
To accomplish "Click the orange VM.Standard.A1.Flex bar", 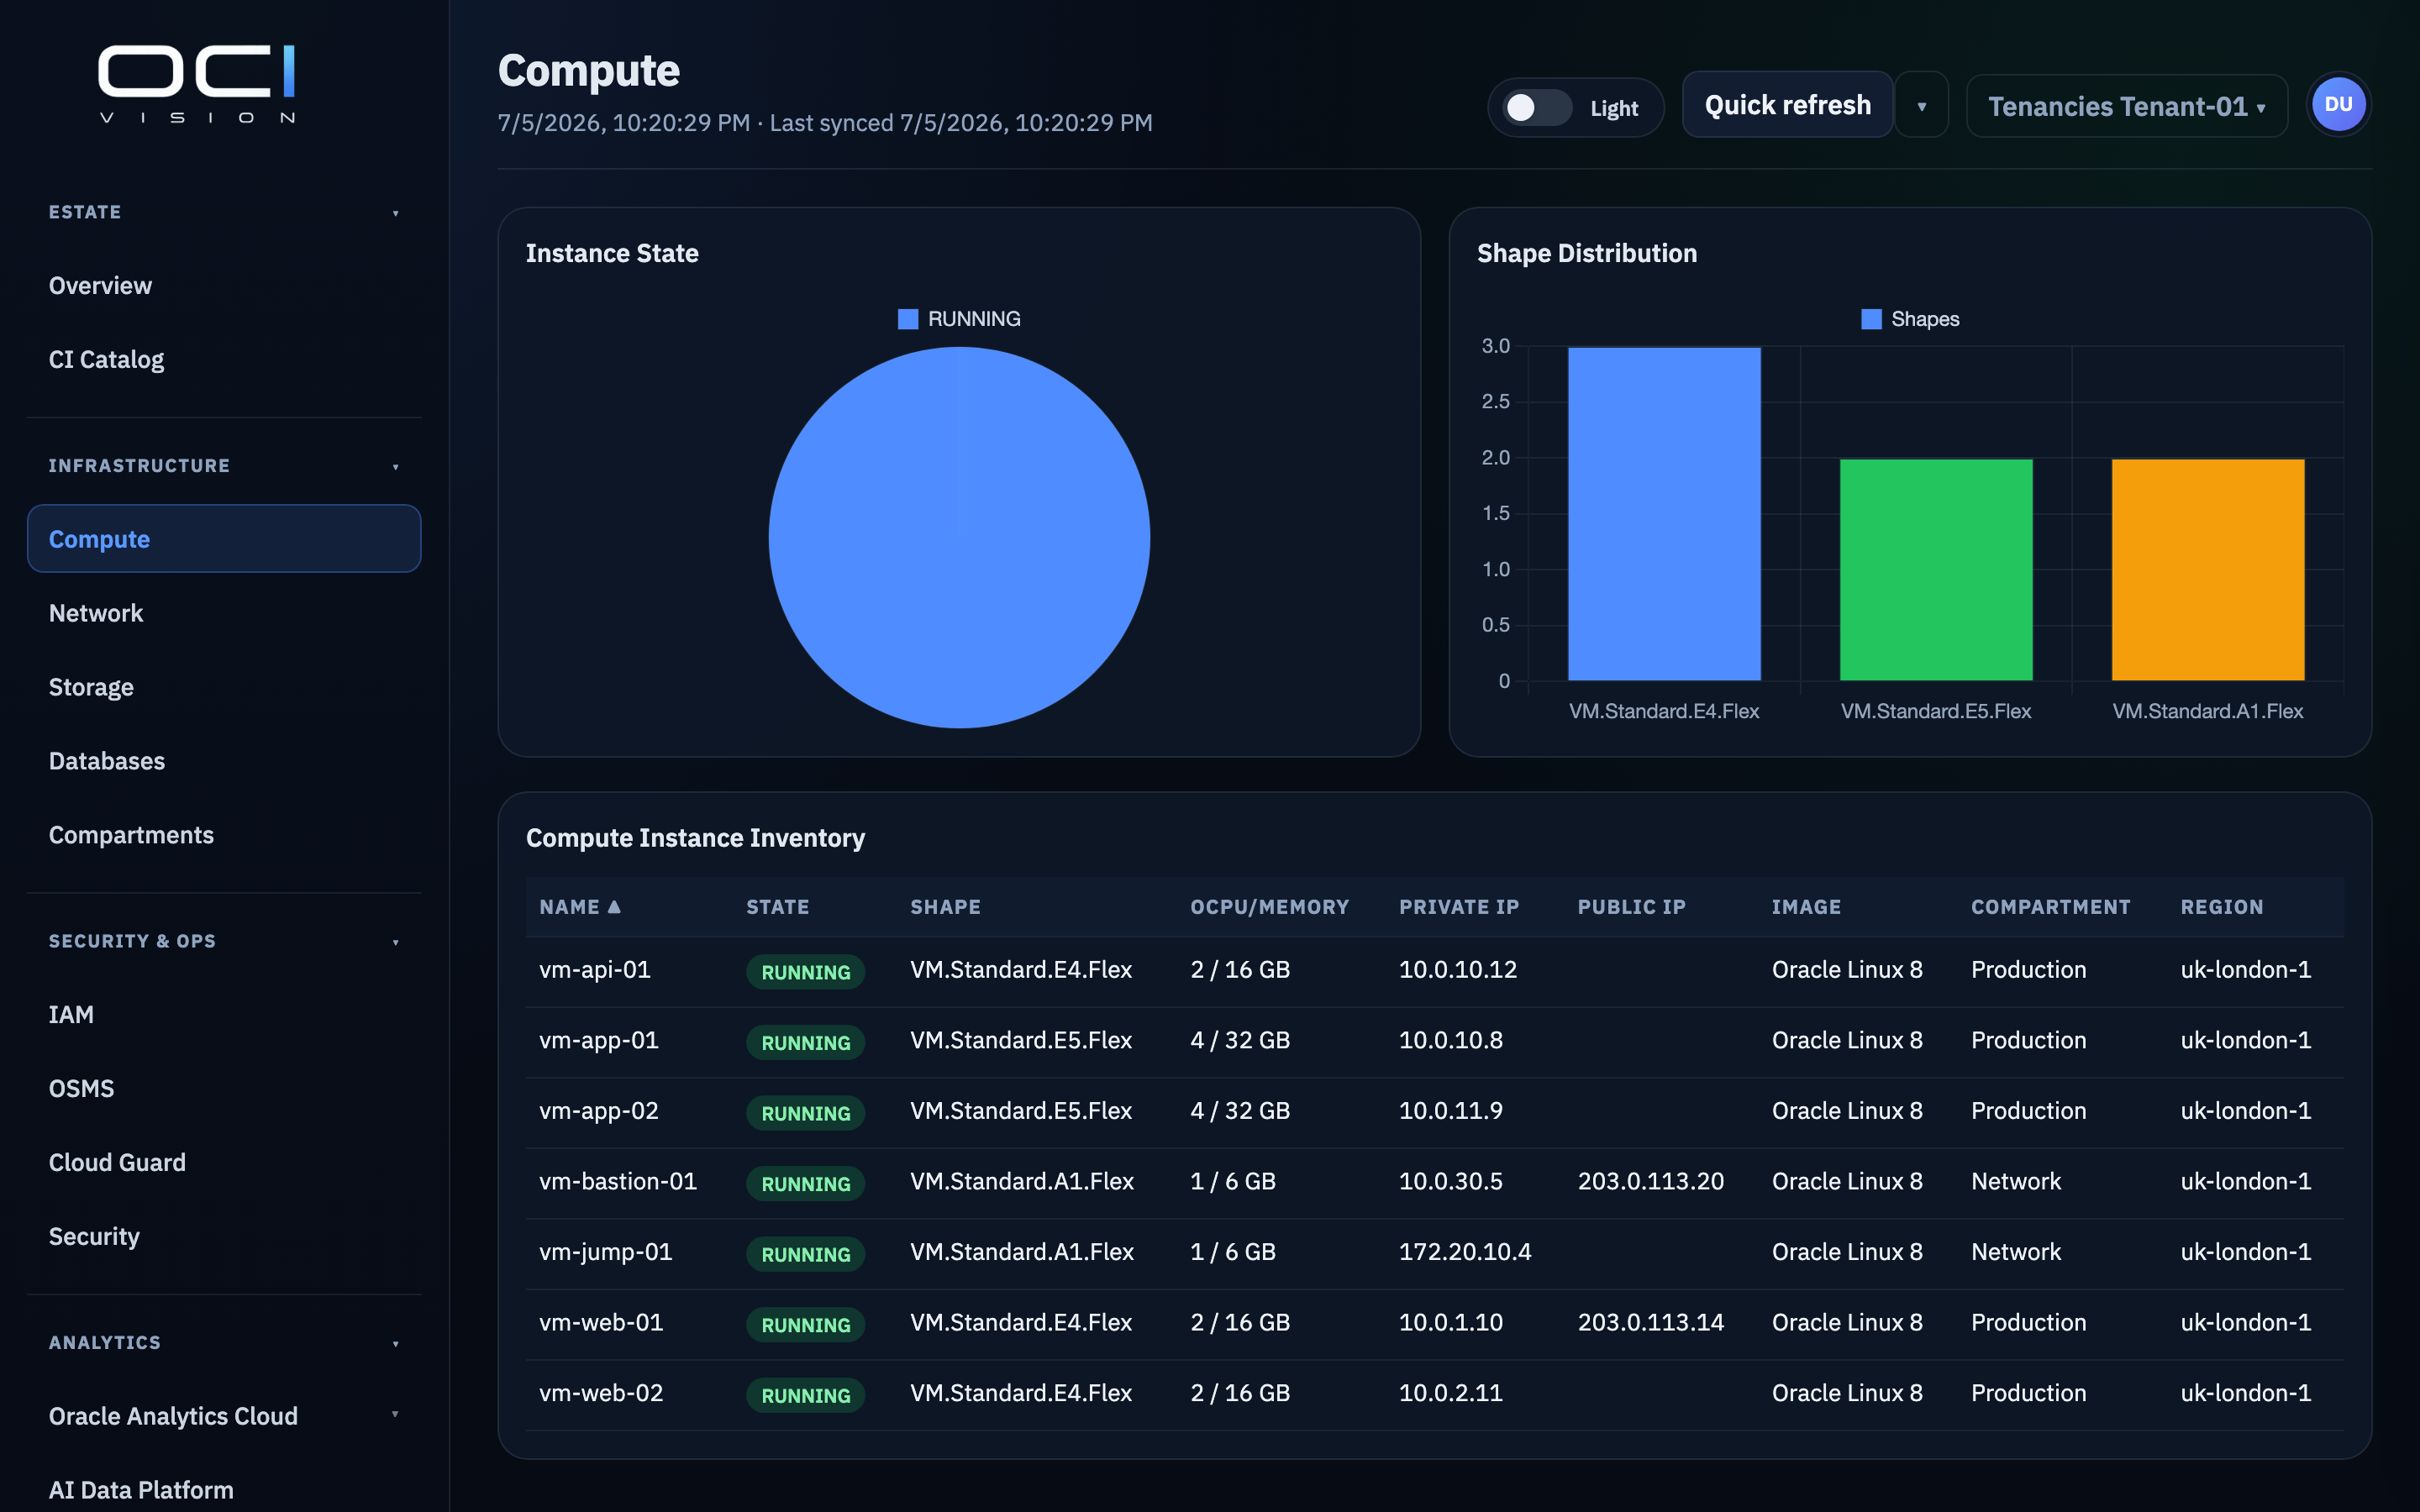I will (2207, 570).
